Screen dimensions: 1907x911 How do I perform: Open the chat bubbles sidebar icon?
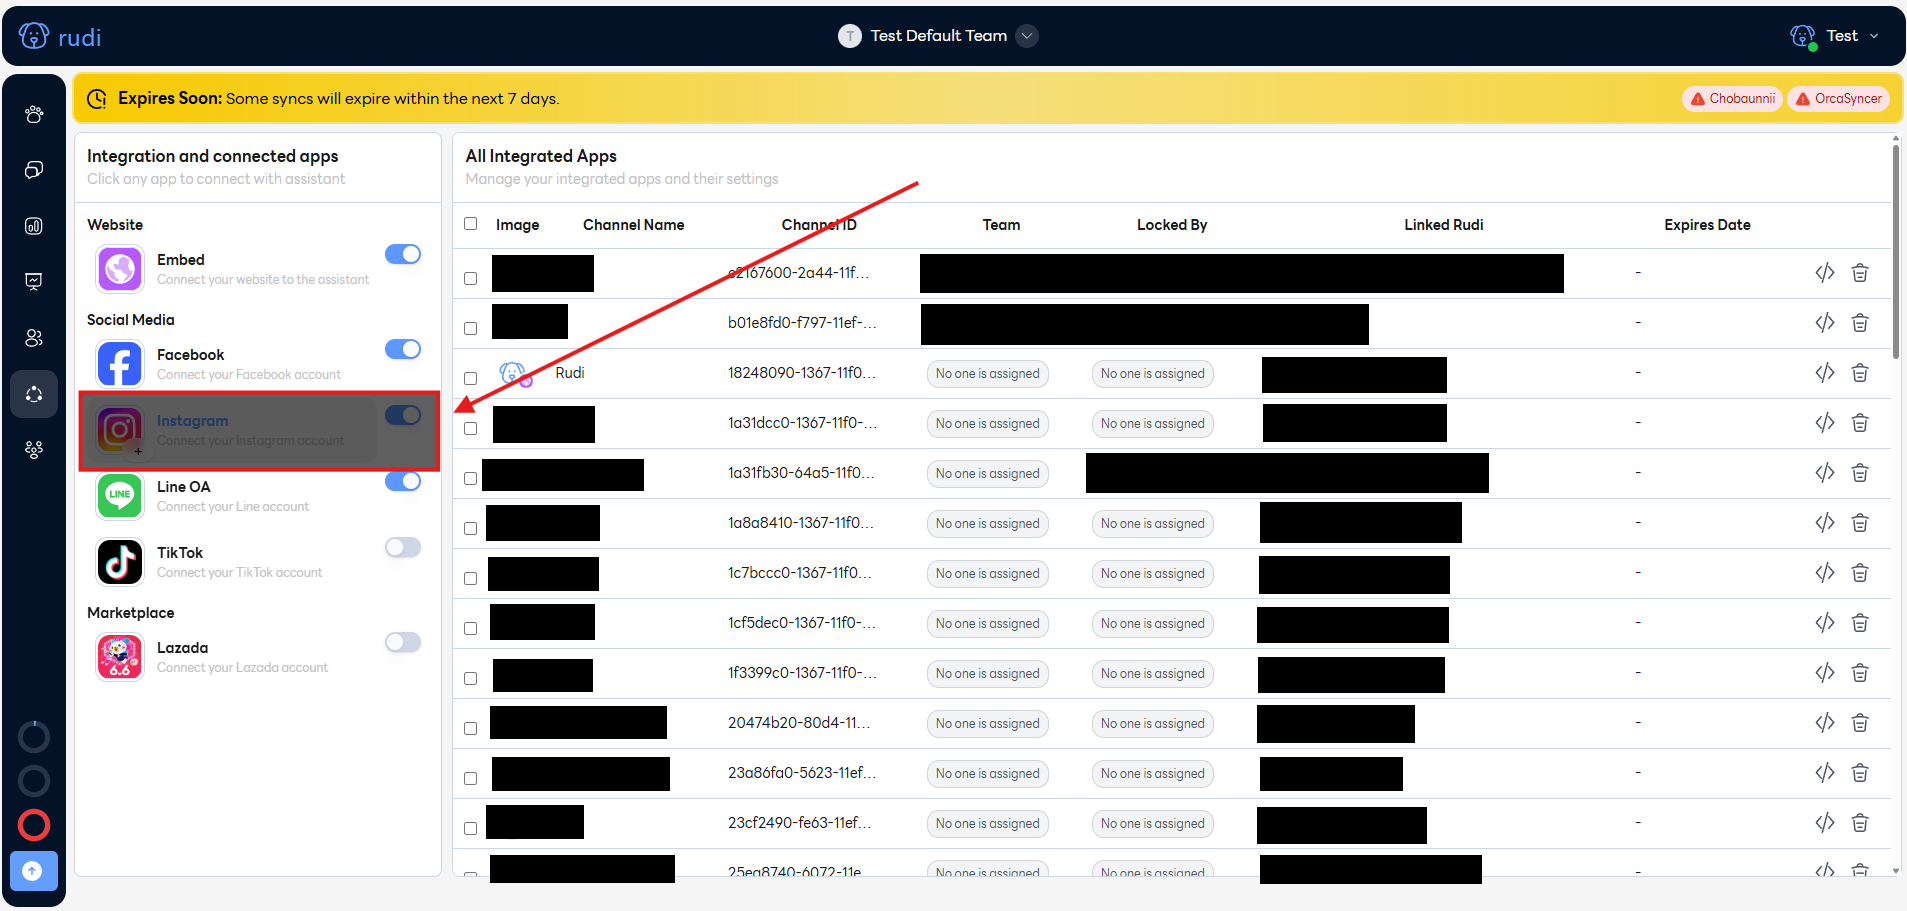click(34, 170)
